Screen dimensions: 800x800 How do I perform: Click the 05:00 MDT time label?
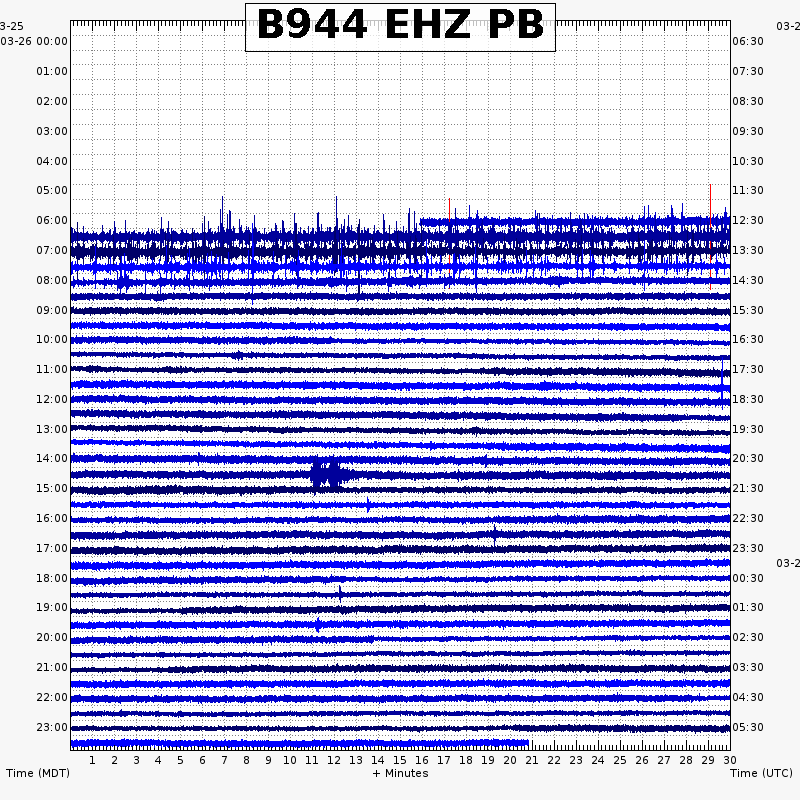click(52, 190)
